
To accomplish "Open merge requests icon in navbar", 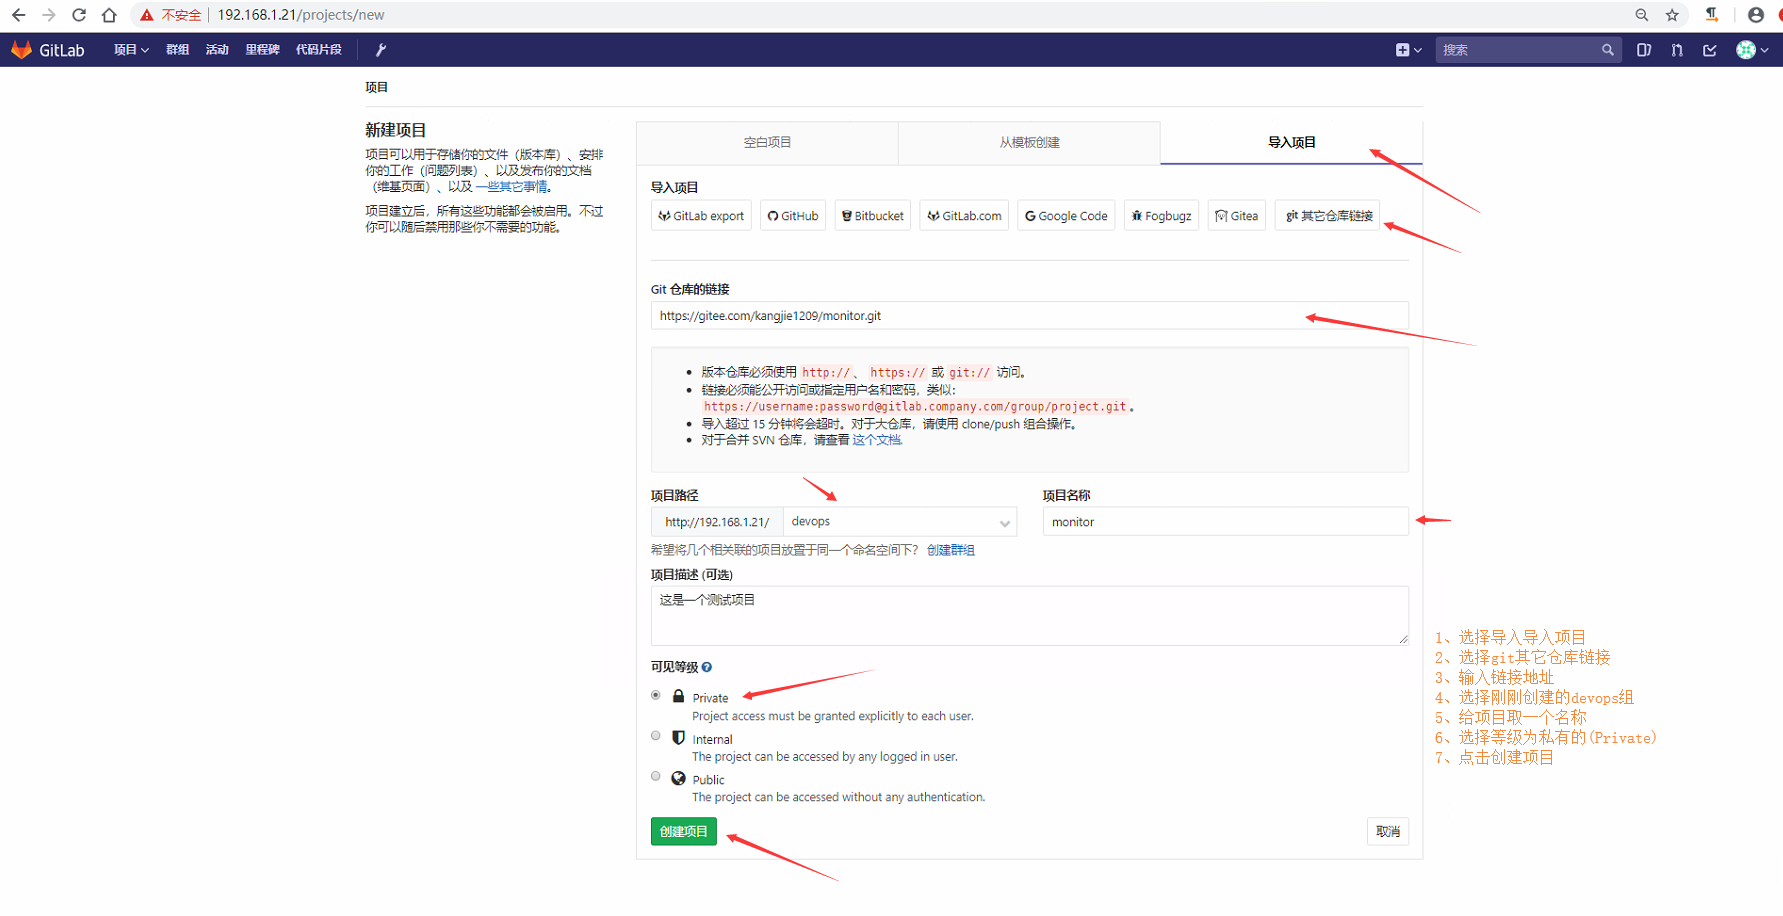I will point(1677,50).
